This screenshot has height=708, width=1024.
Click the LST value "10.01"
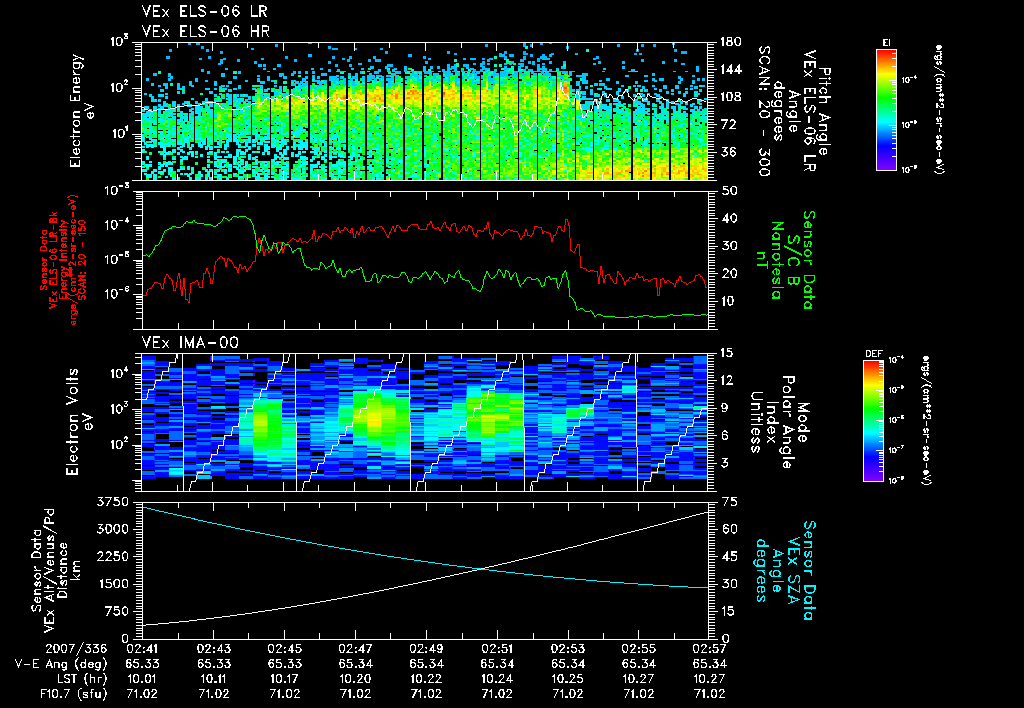[x=142, y=679]
